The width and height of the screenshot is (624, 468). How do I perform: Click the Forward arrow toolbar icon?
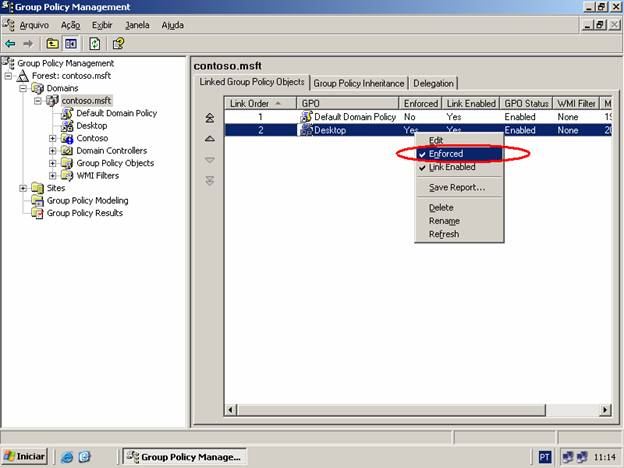[x=28, y=43]
